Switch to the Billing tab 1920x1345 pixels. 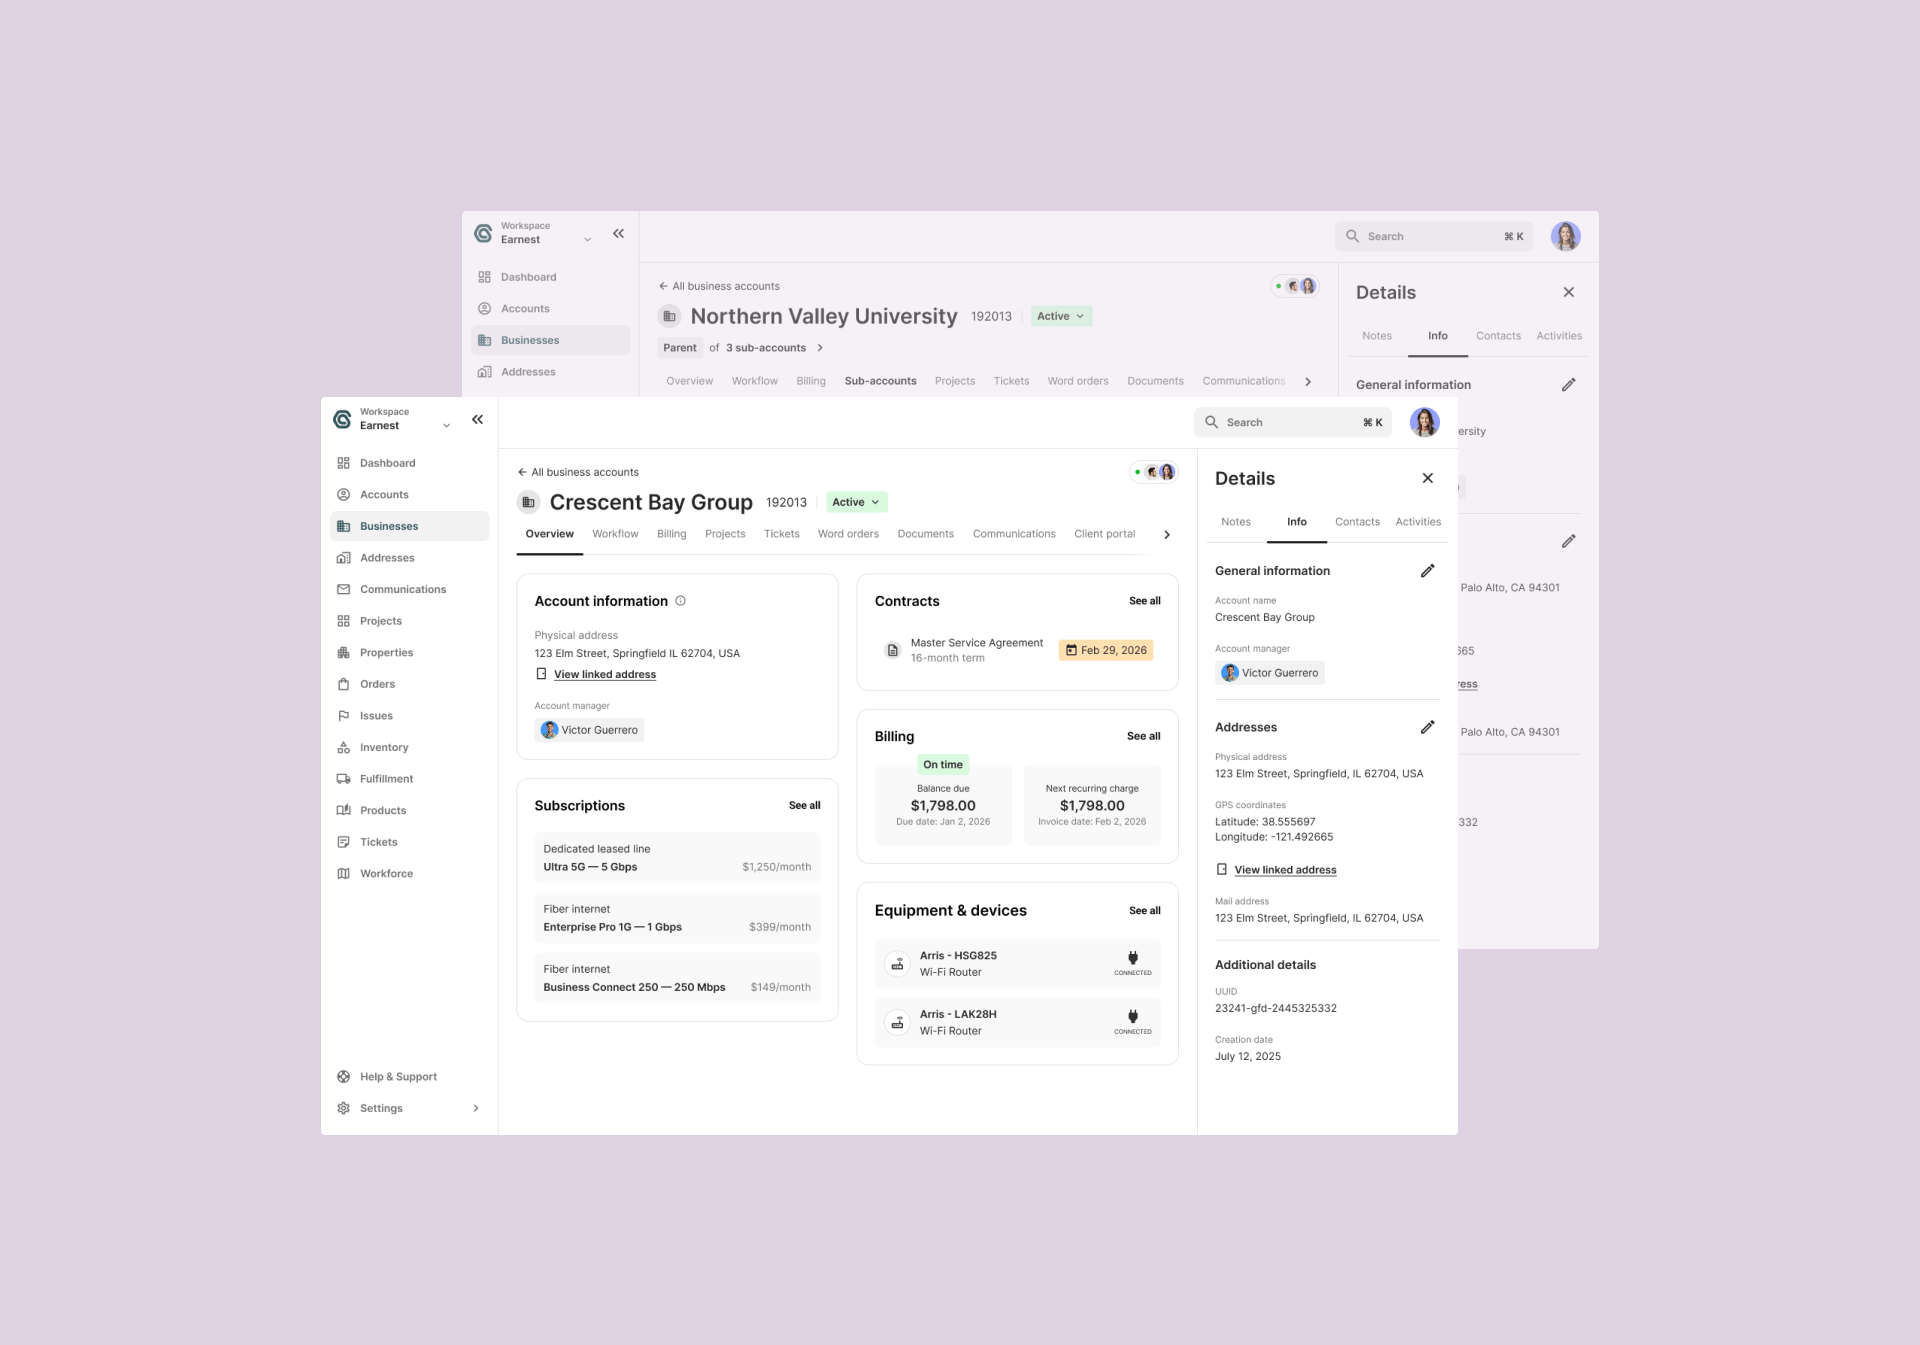pos(671,534)
